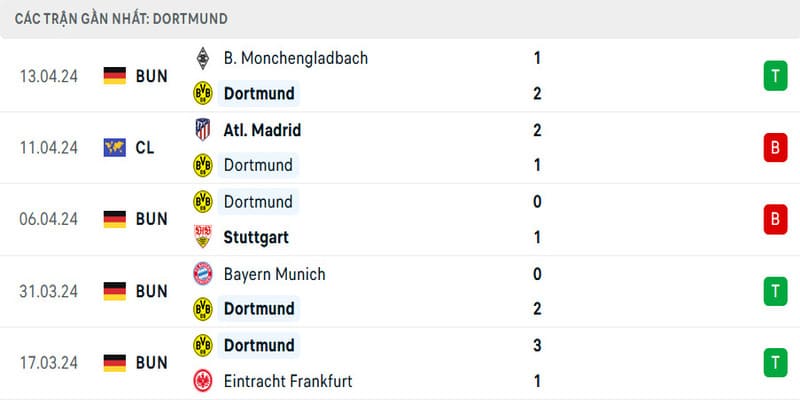Image resolution: width=800 pixels, height=400 pixels.
Task: Click green T result badge for 13.04.24
Action: (x=774, y=76)
